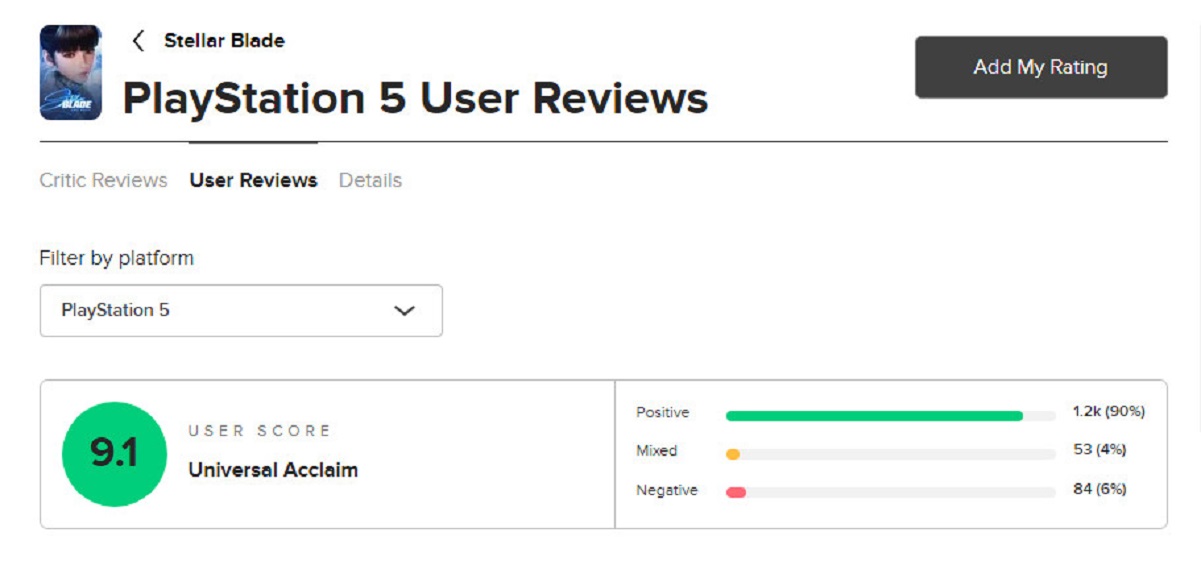Select the Mixed label
The height and width of the screenshot is (586, 1201).
(x=657, y=451)
